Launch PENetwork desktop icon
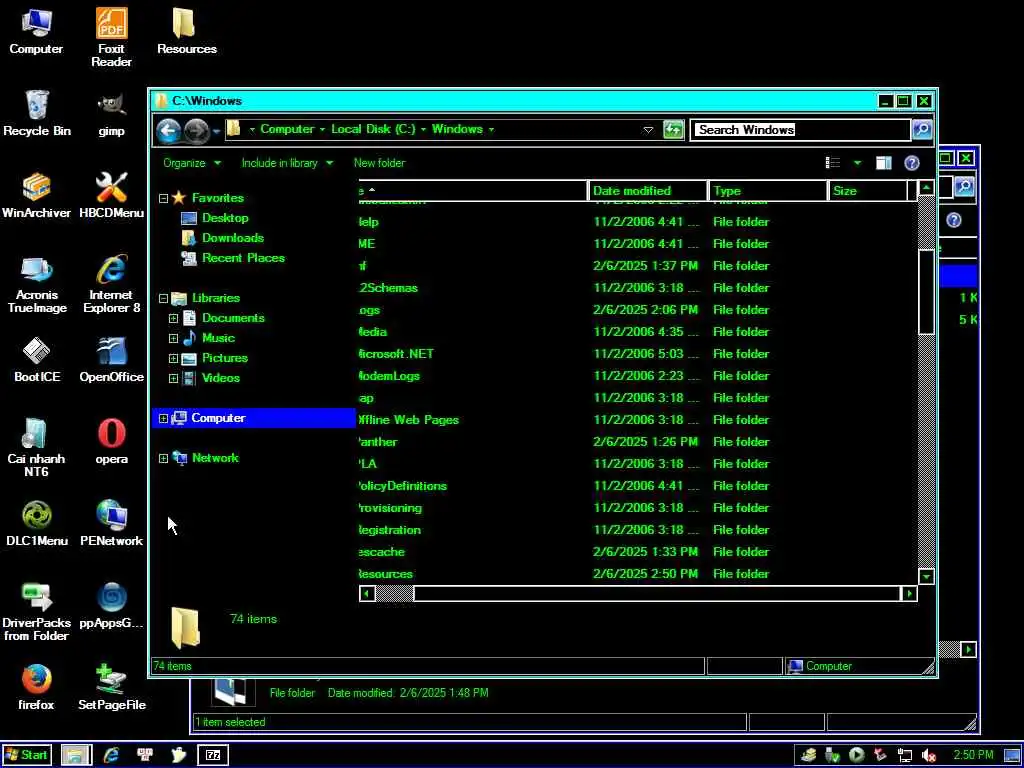The image size is (1024, 768). point(111,524)
